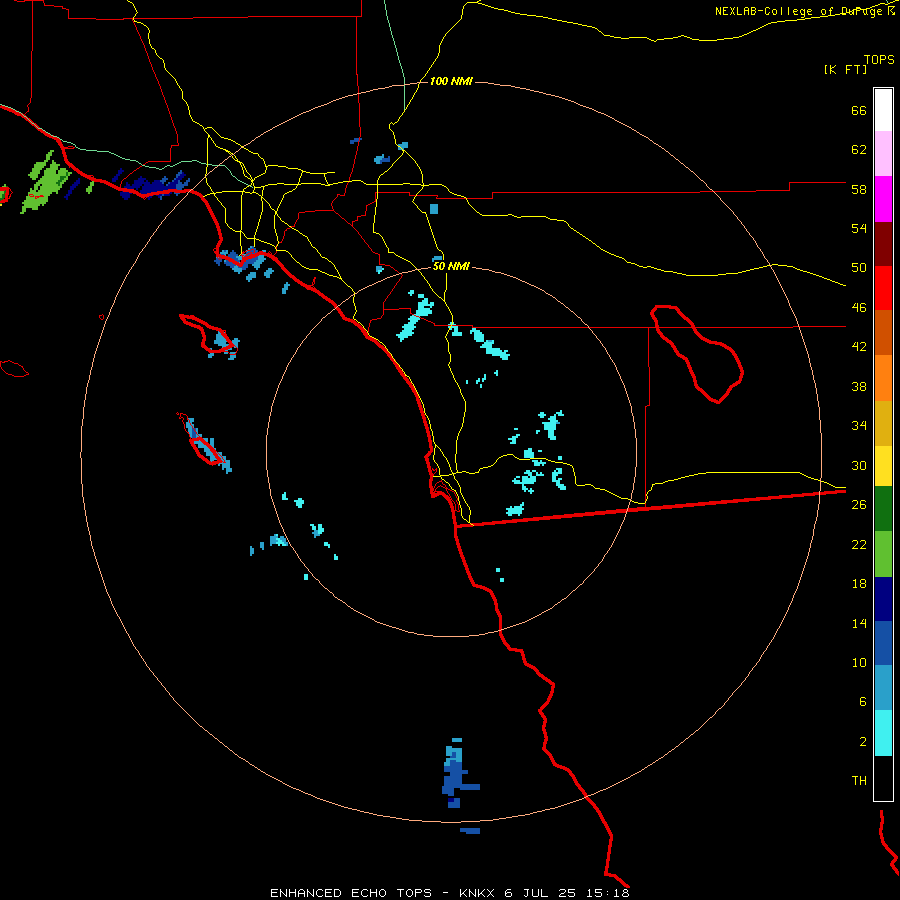Click the legend value "6"
This screenshot has height=900, width=900.
(x=862, y=702)
